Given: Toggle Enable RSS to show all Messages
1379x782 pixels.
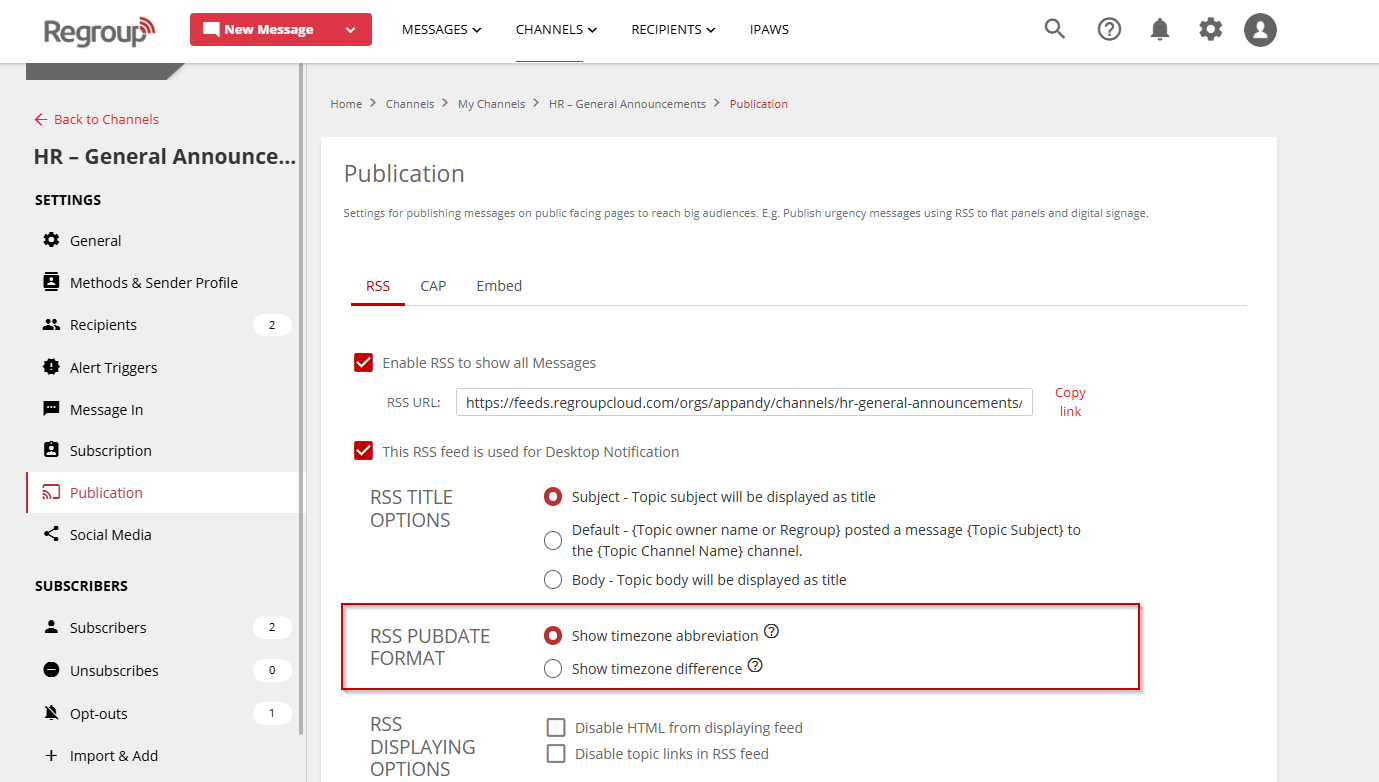Looking at the screenshot, I should pos(363,362).
